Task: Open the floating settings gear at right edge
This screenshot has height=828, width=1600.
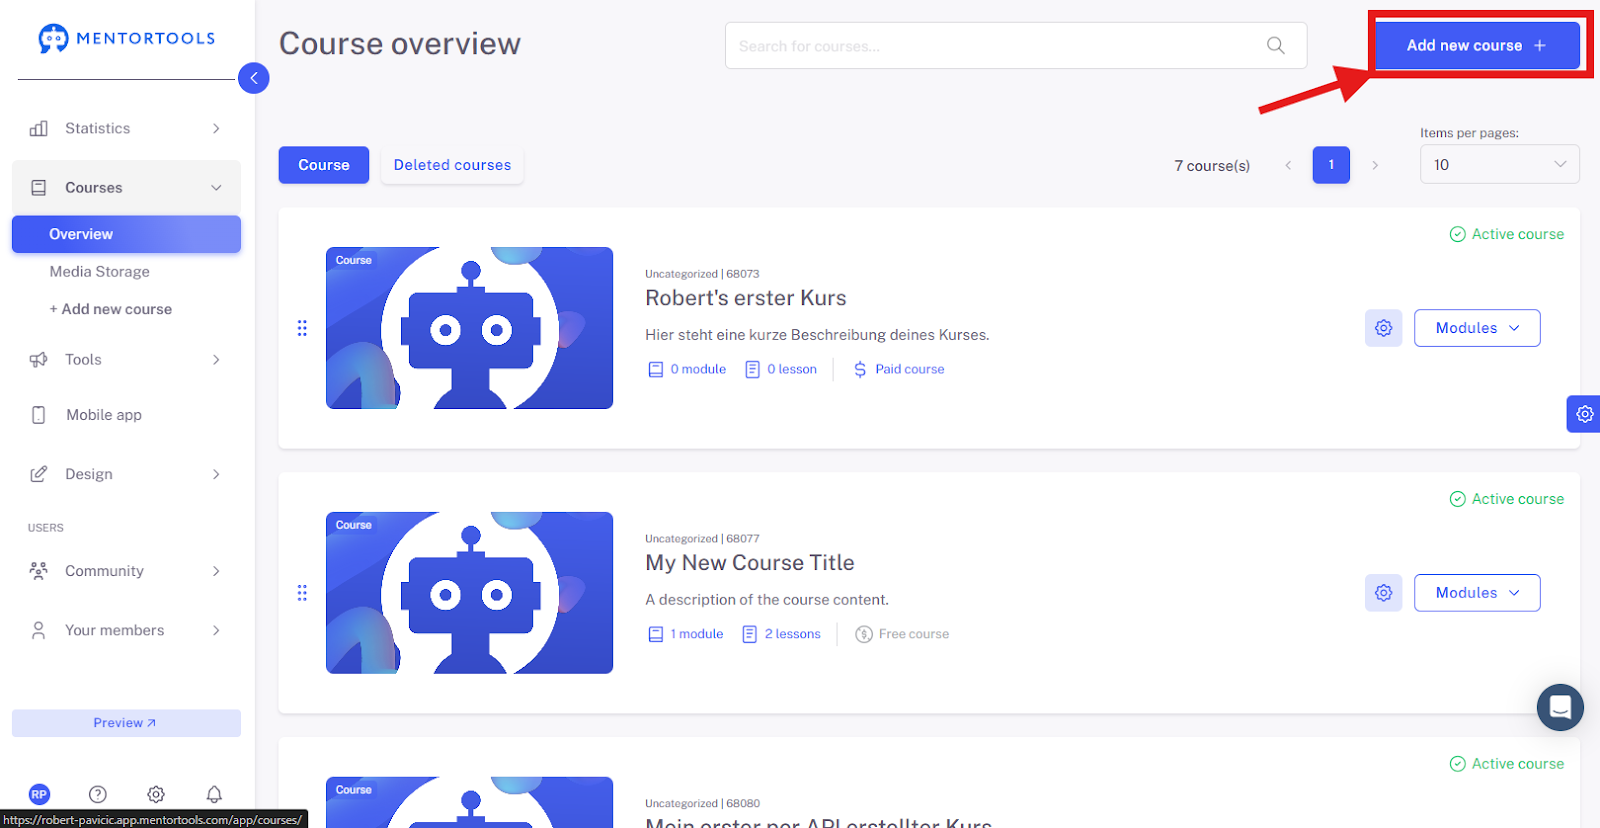Action: (1584, 414)
